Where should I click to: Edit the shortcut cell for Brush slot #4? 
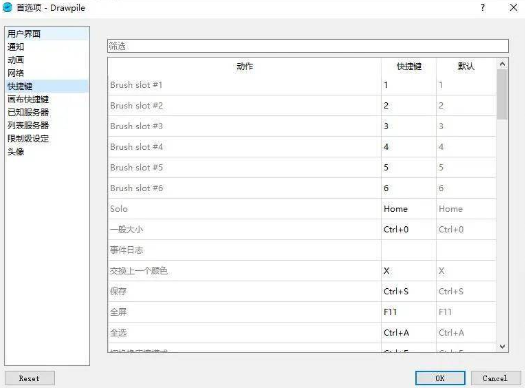409,147
